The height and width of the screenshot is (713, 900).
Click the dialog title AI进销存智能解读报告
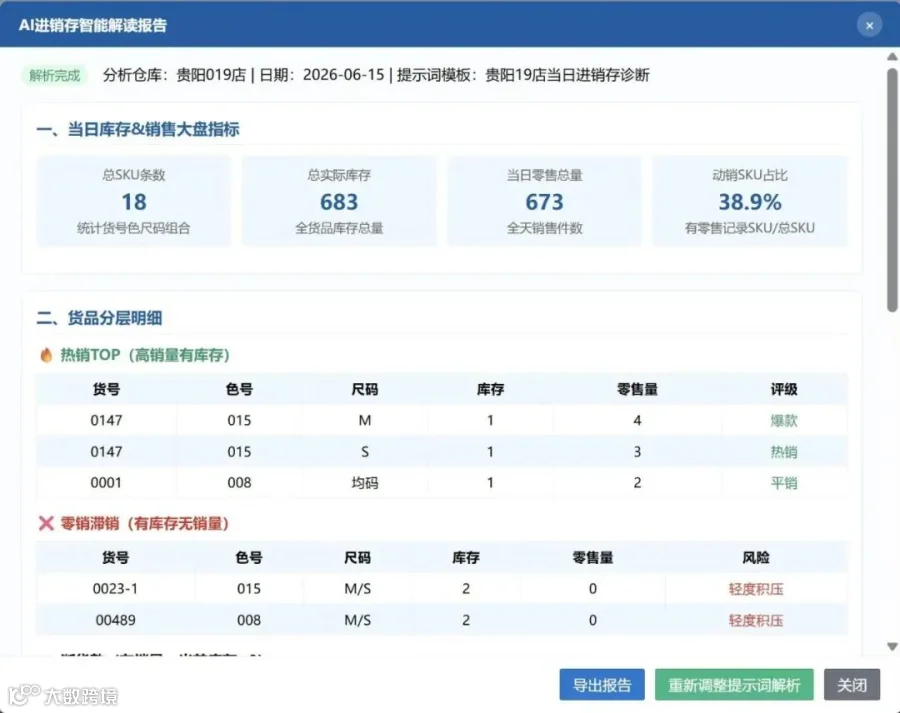click(92, 25)
